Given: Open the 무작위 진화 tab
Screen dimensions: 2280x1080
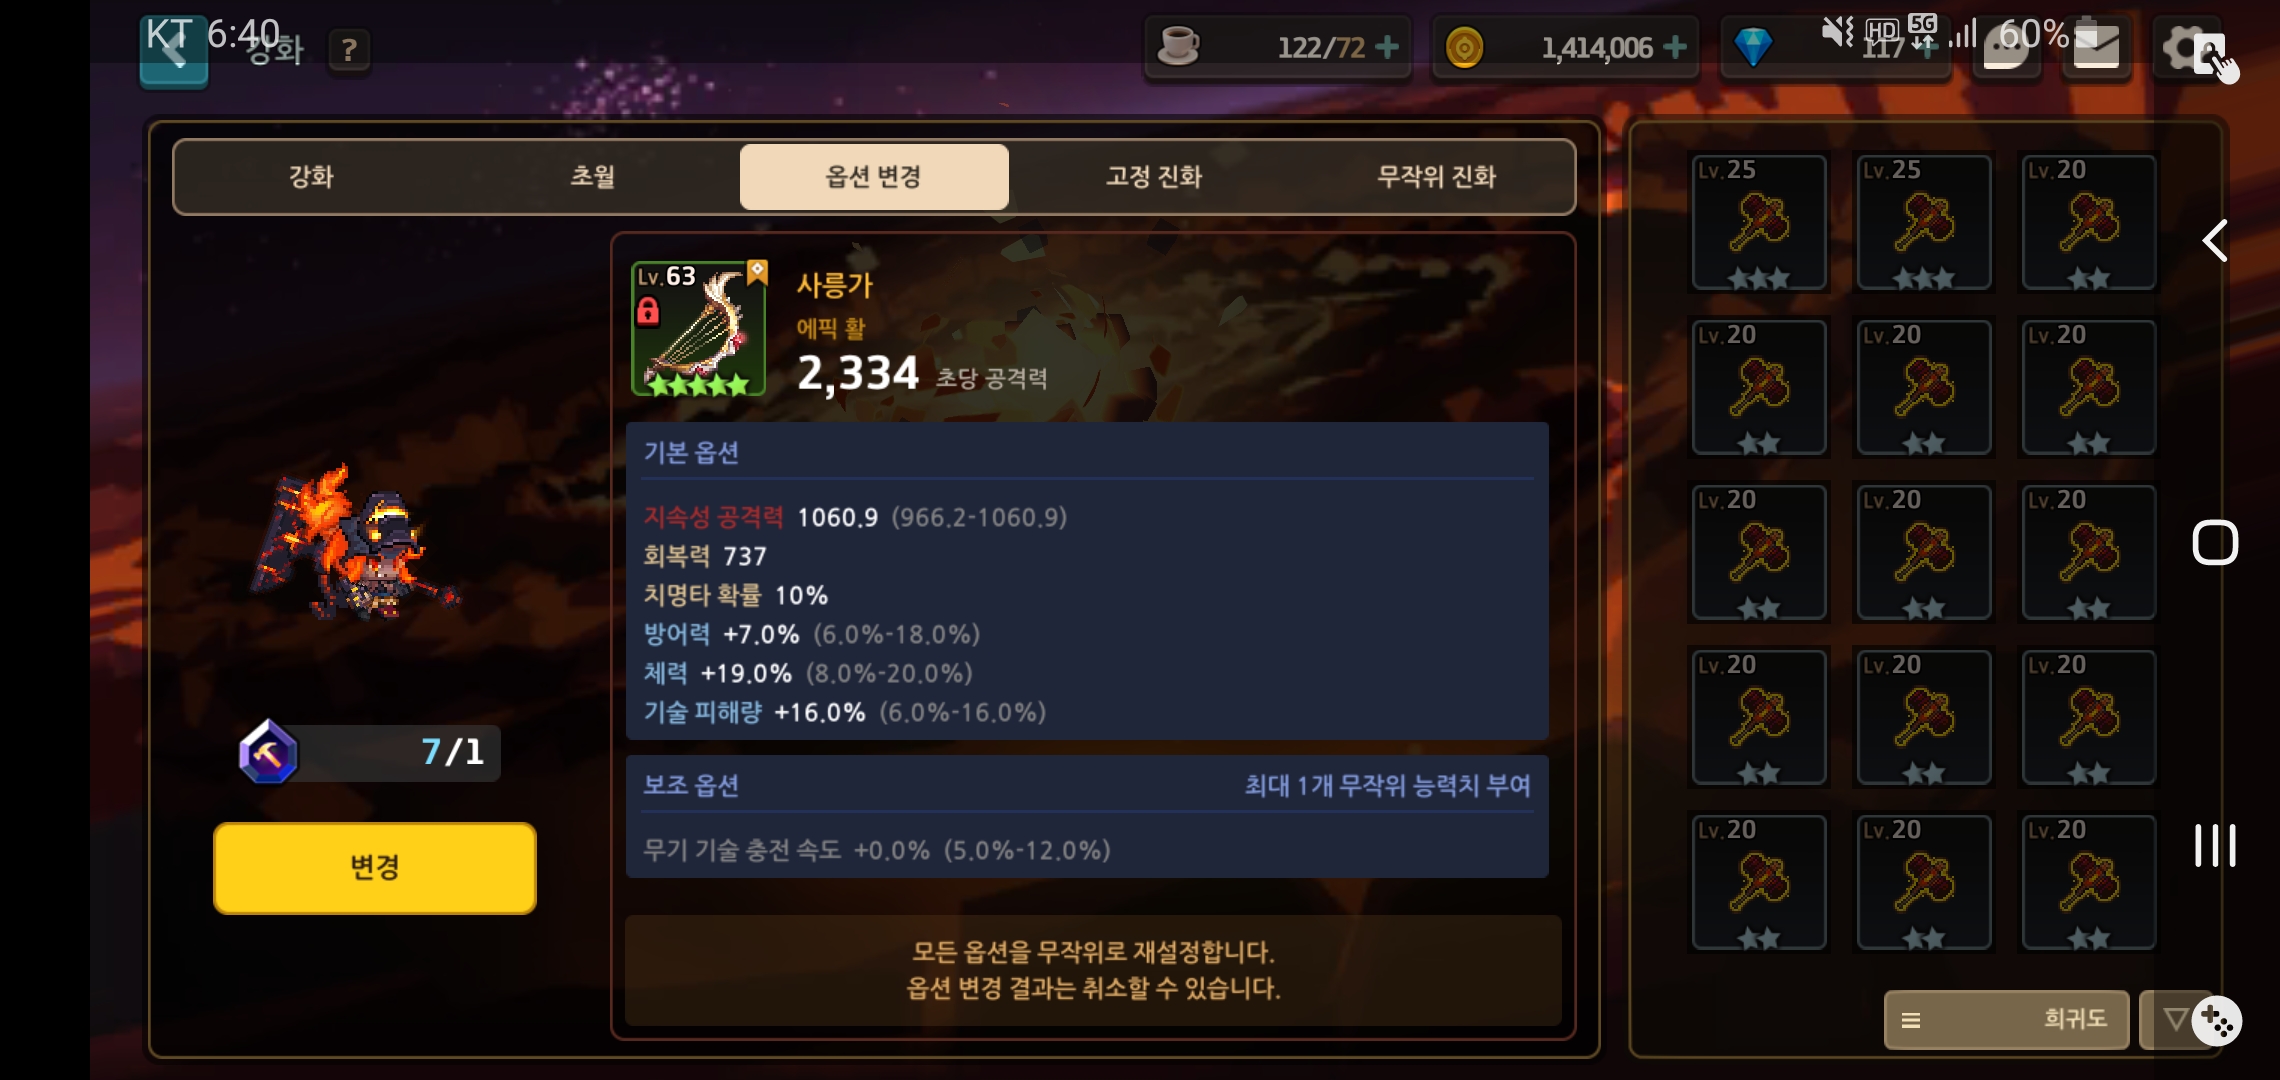Looking at the screenshot, I should coord(1436,177).
